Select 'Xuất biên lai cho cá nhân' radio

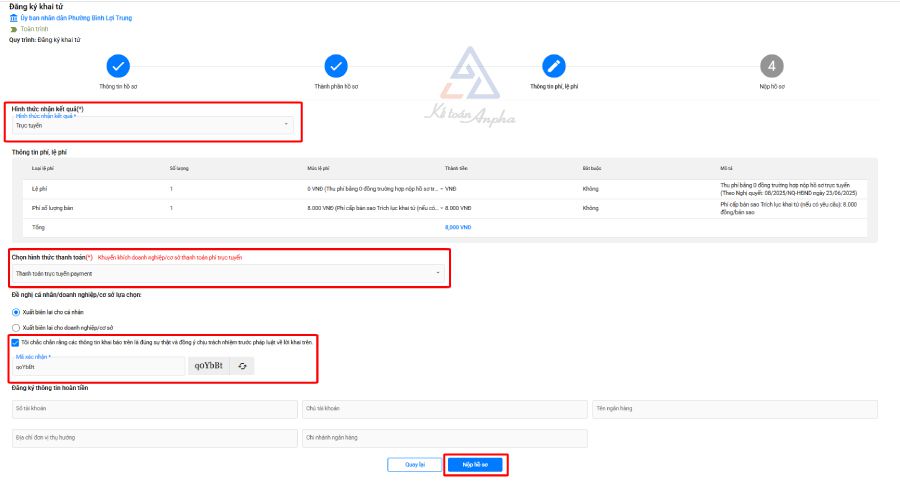pos(15,312)
